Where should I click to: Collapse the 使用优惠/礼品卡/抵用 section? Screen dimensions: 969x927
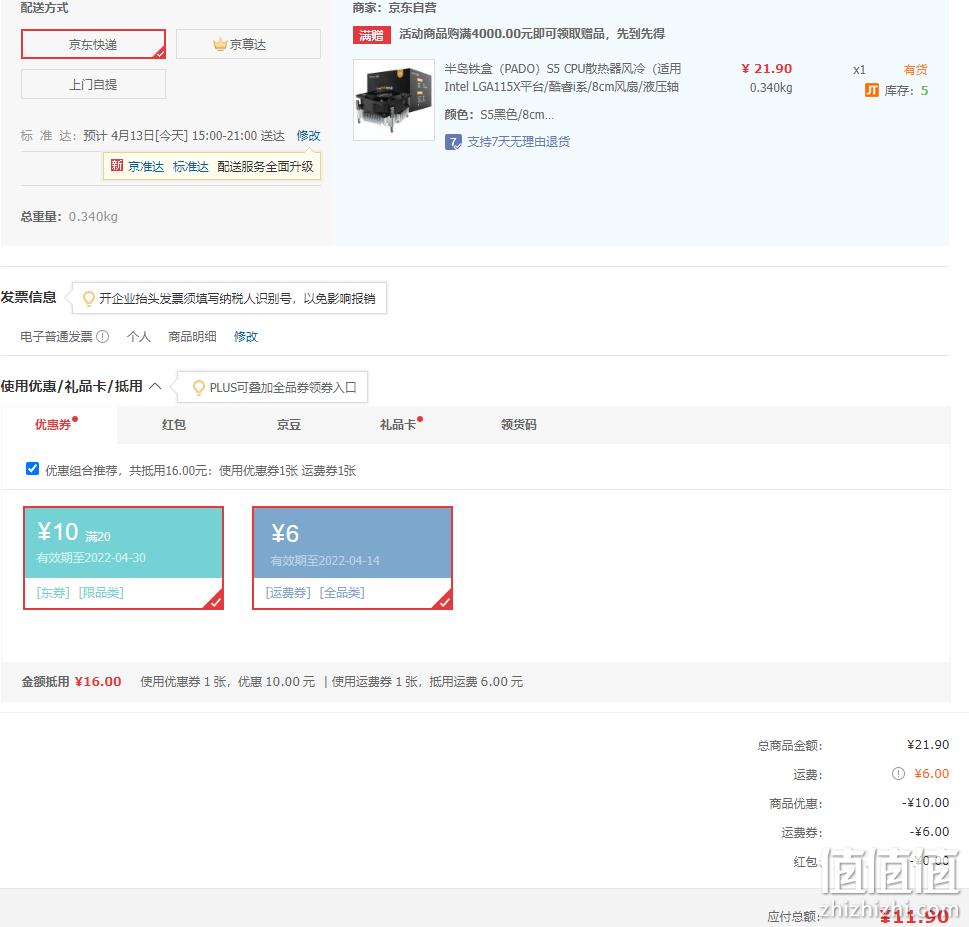156,386
